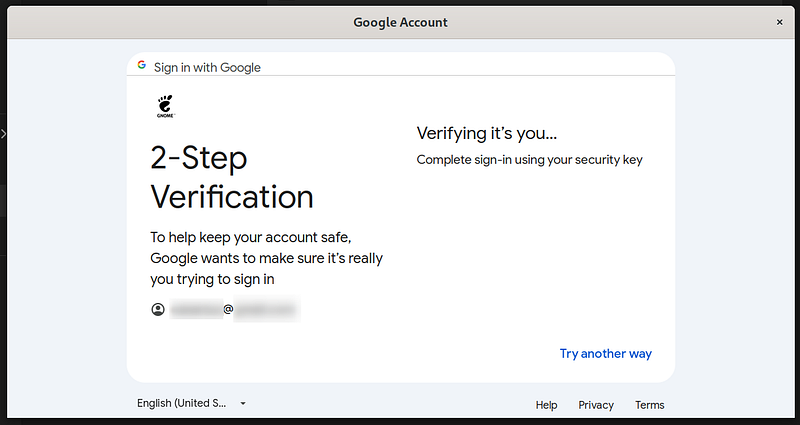Screen dimensions: 800x425
Task: Expand the side chevron at left edge
Action: point(3,134)
